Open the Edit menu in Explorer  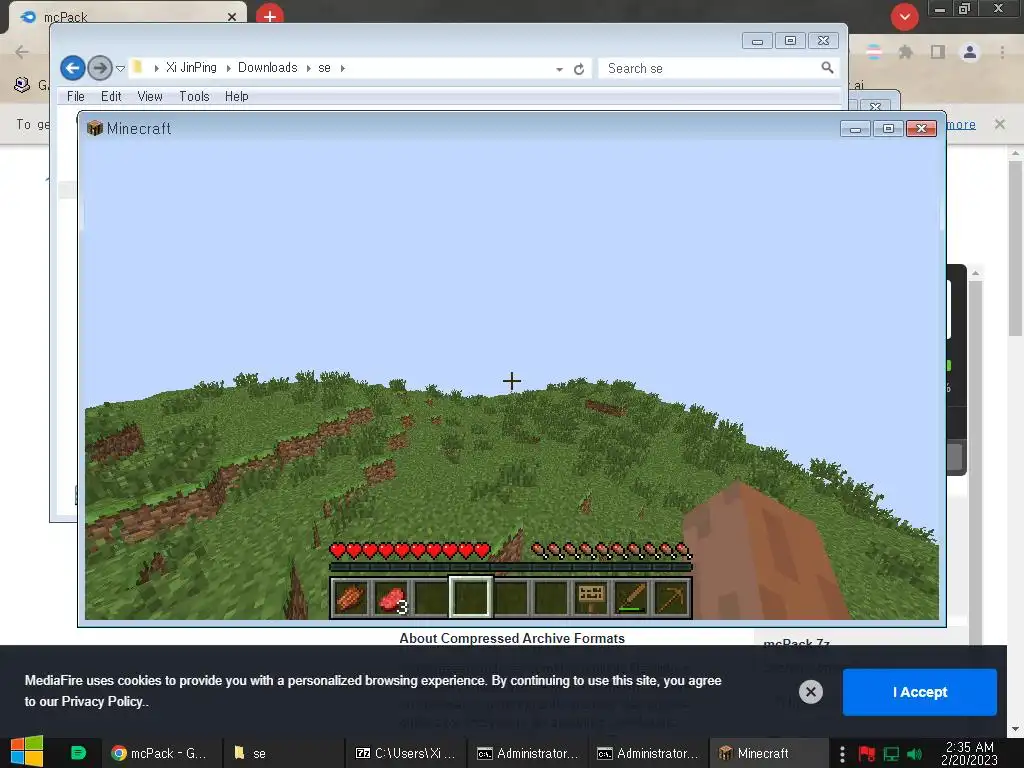[111, 96]
